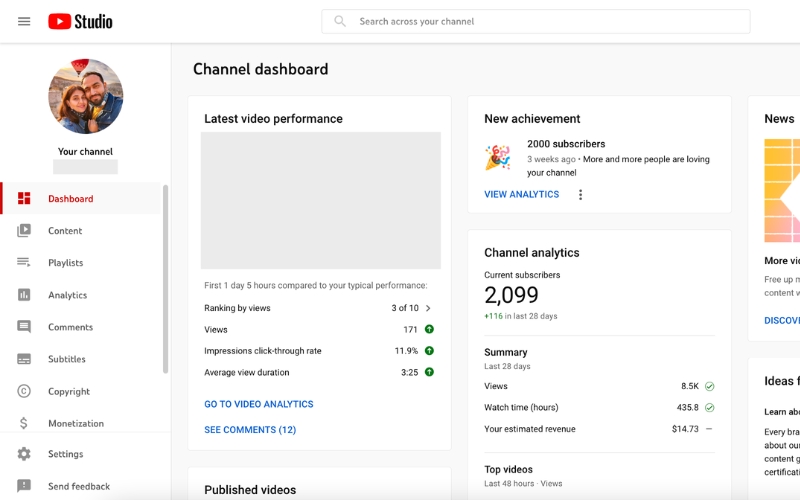Click the 'Your channel' label

[x=85, y=152]
